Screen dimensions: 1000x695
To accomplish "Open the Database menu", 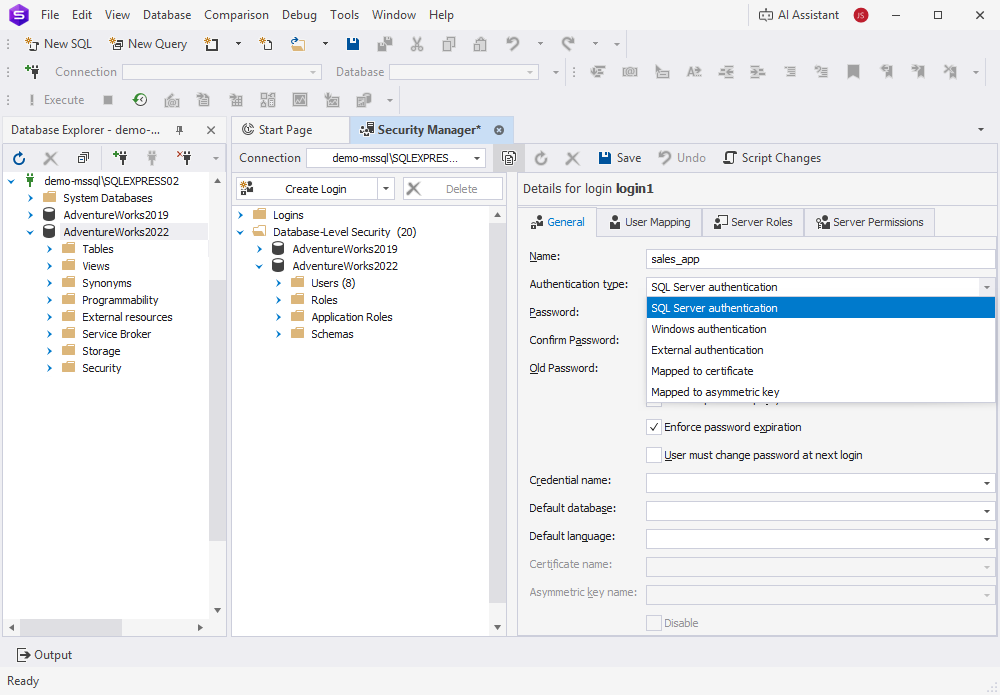I will point(166,14).
